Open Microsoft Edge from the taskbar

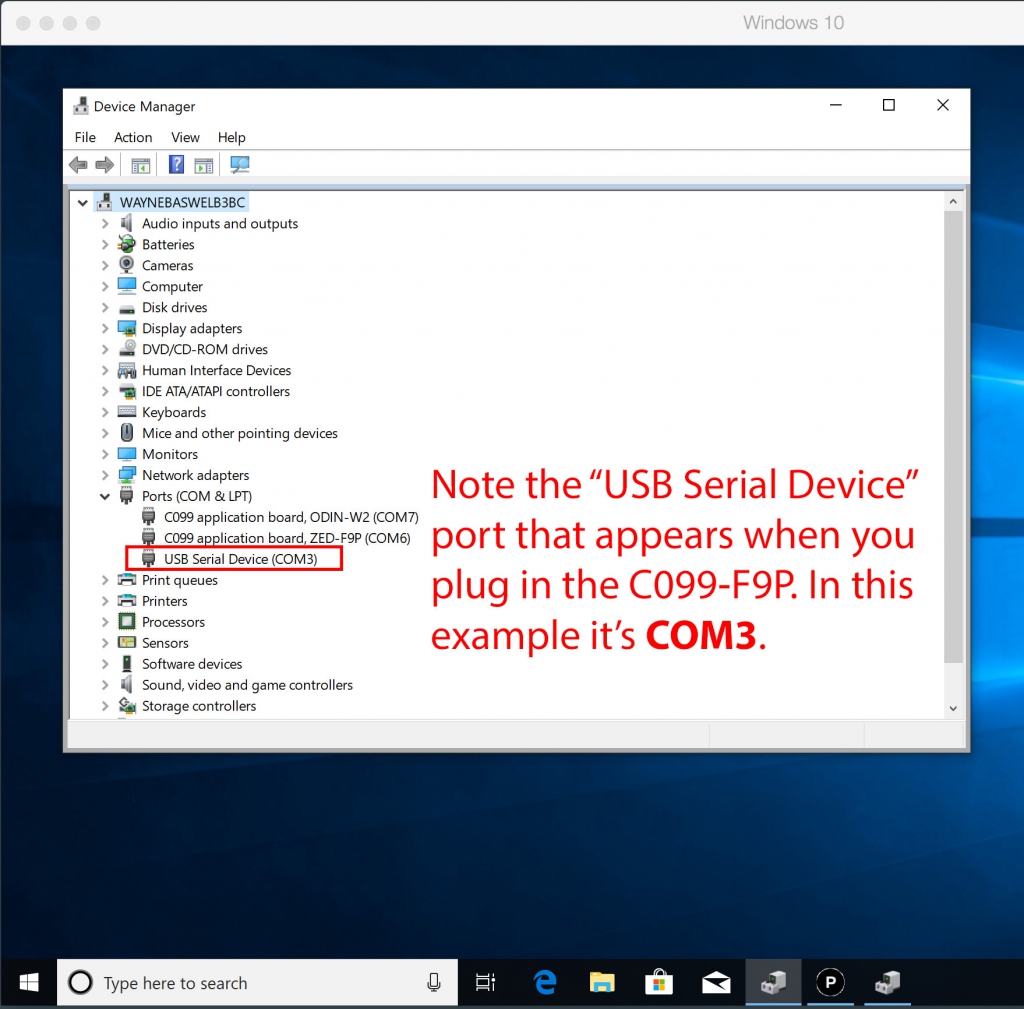(x=545, y=982)
